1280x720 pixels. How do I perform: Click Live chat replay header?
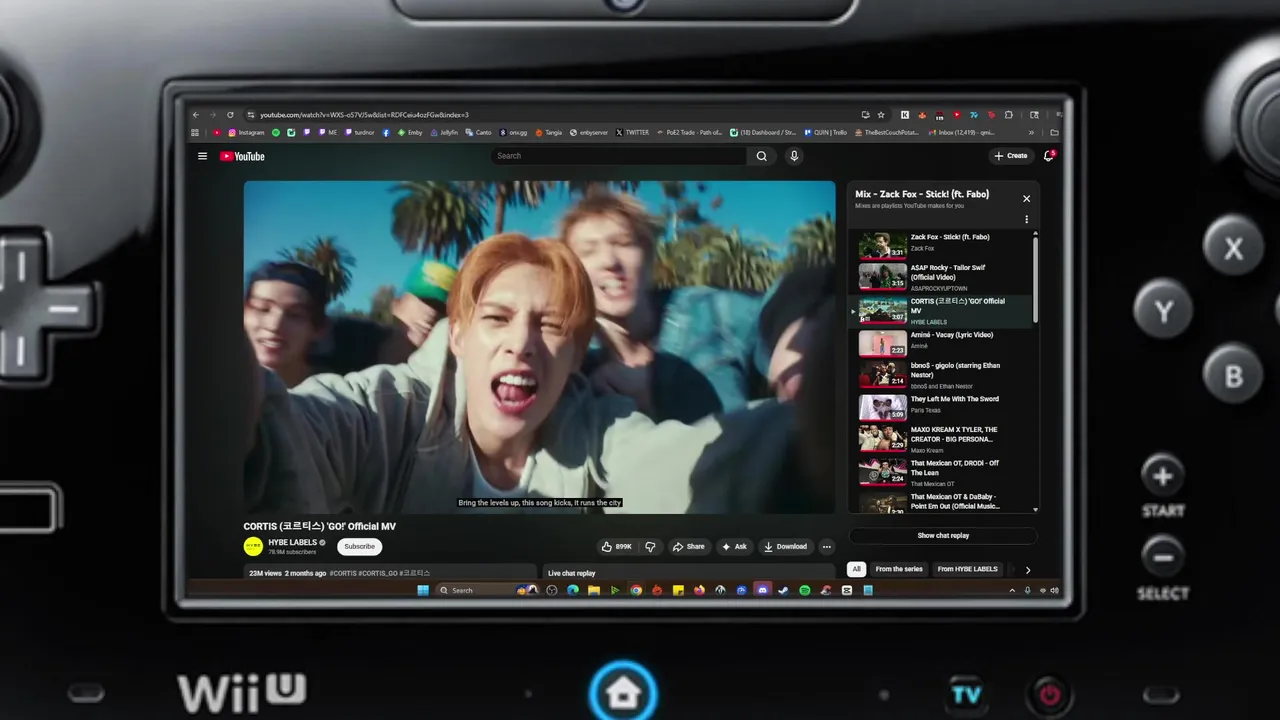pyautogui.click(x=571, y=573)
